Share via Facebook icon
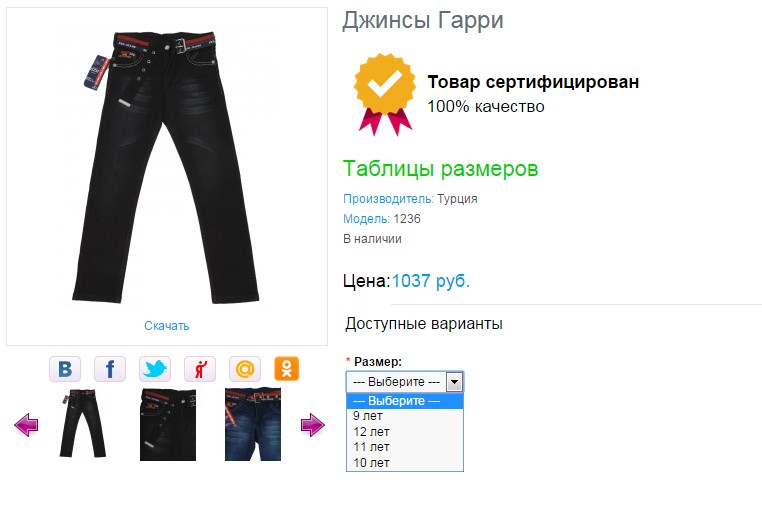Screen dimensions: 762x524 (110, 369)
